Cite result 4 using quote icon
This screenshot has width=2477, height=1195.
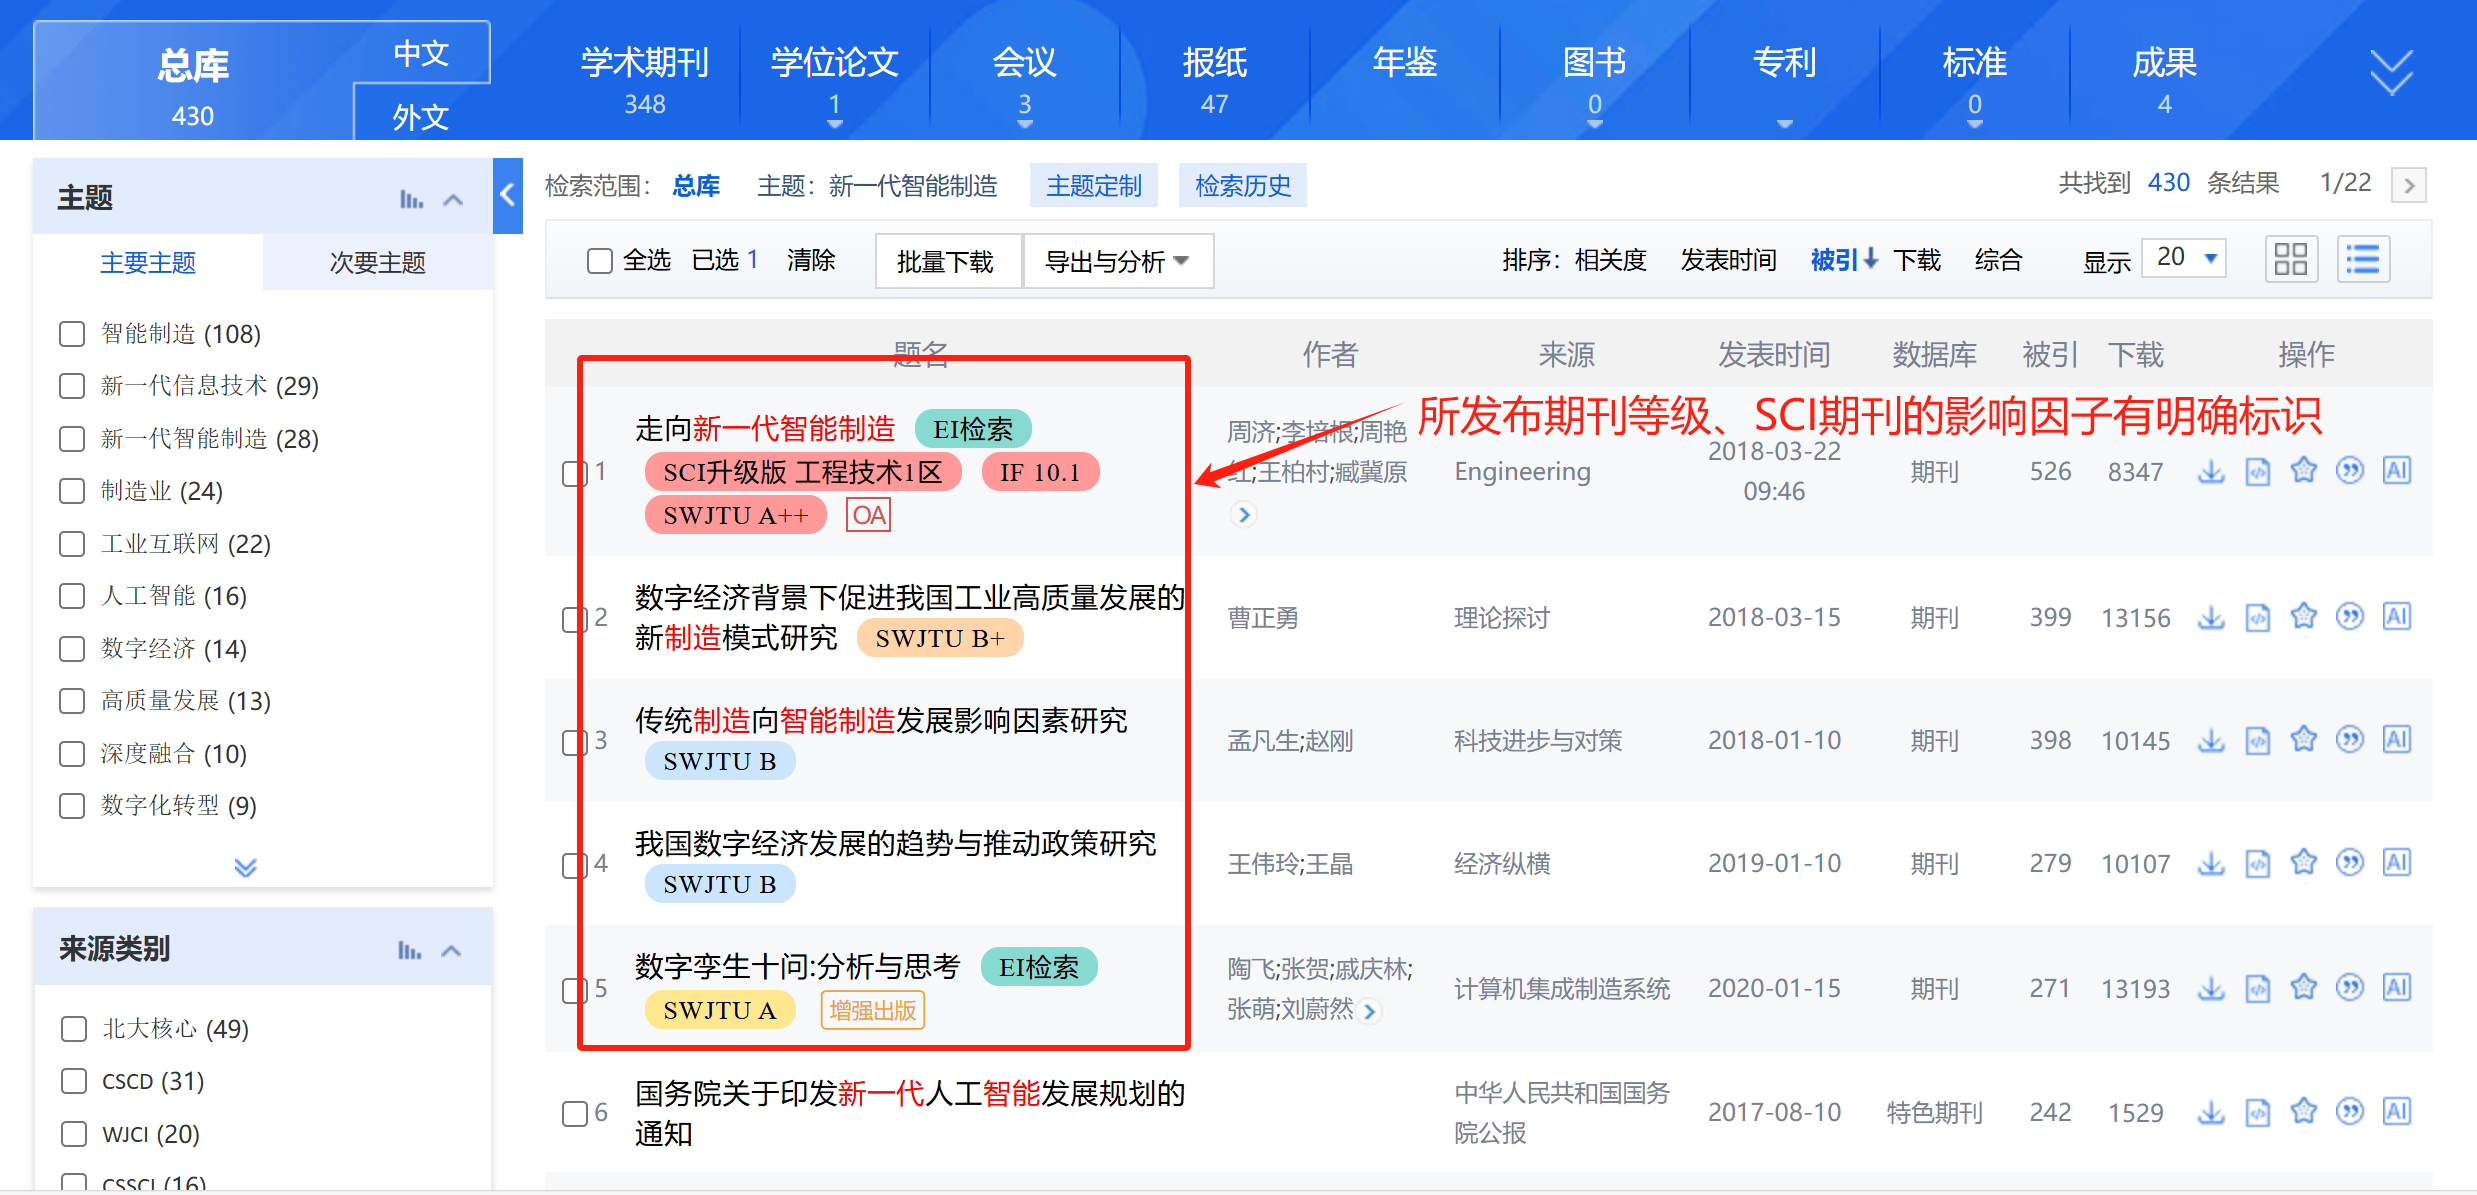[x=2350, y=862]
